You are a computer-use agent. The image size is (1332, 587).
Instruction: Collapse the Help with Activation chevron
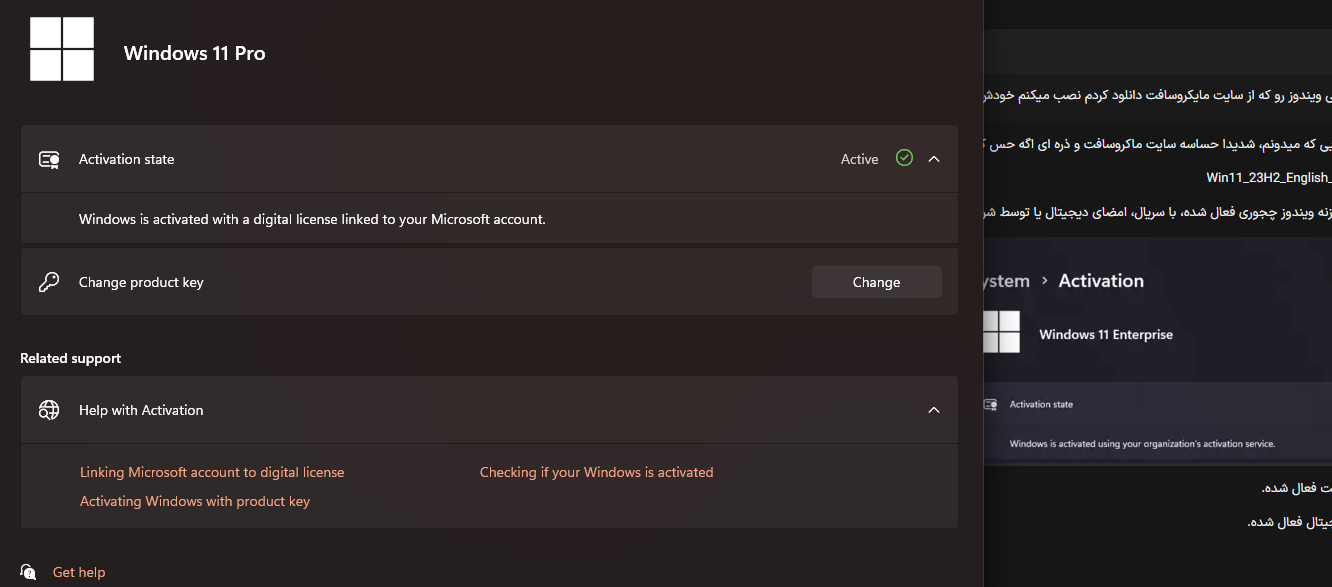(x=934, y=410)
